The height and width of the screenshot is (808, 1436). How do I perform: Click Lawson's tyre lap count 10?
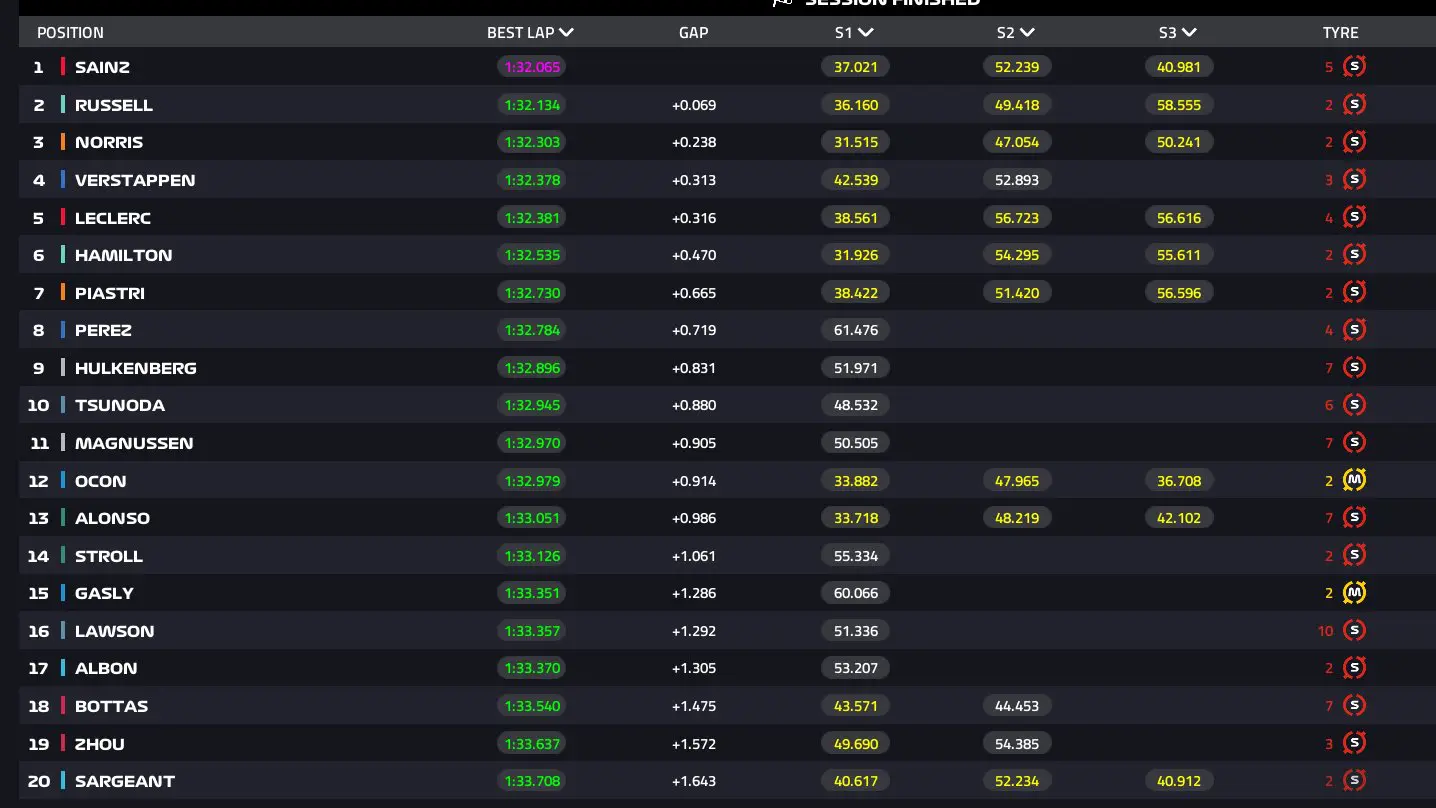click(x=1326, y=631)
